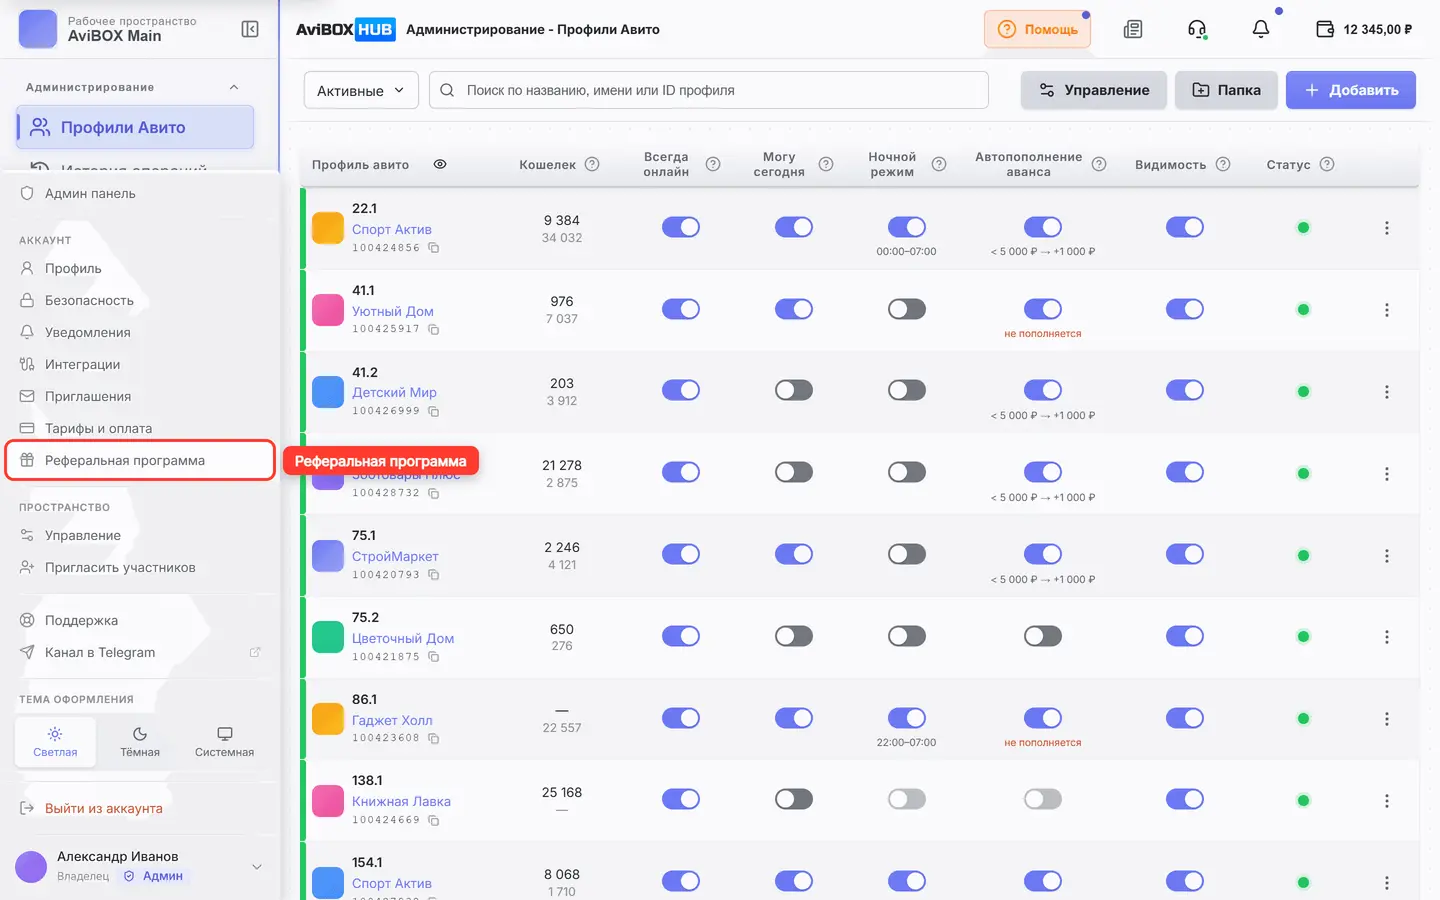Open the Статус column help icon

(1327, 164)
